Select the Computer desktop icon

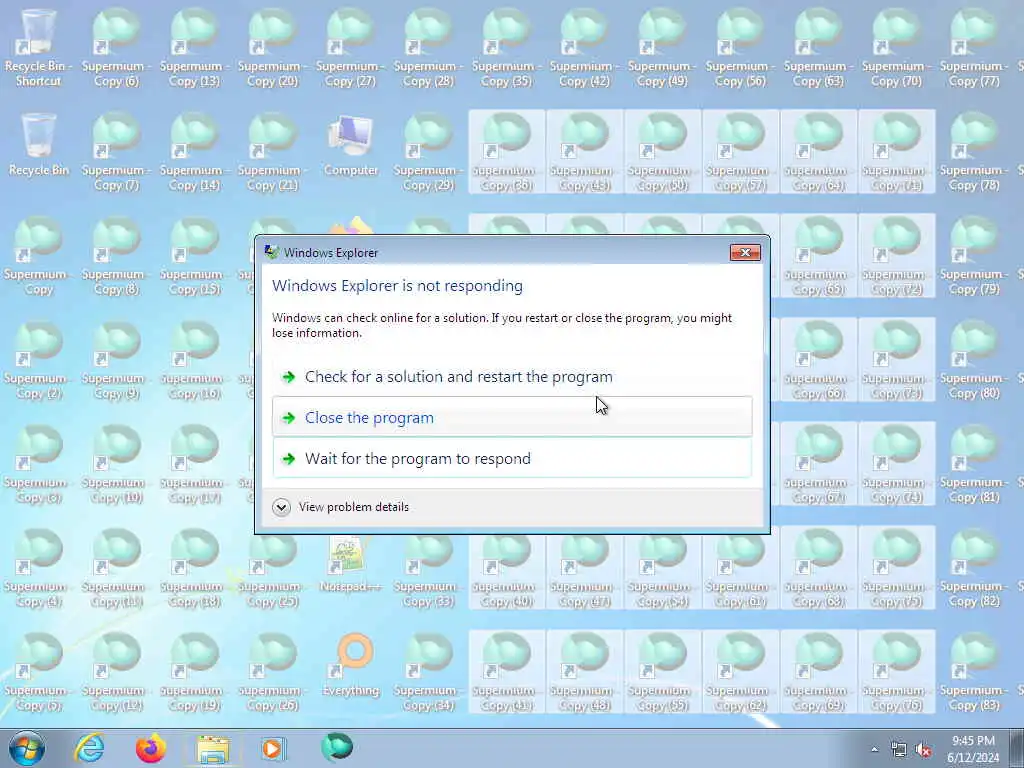(351, 145)
